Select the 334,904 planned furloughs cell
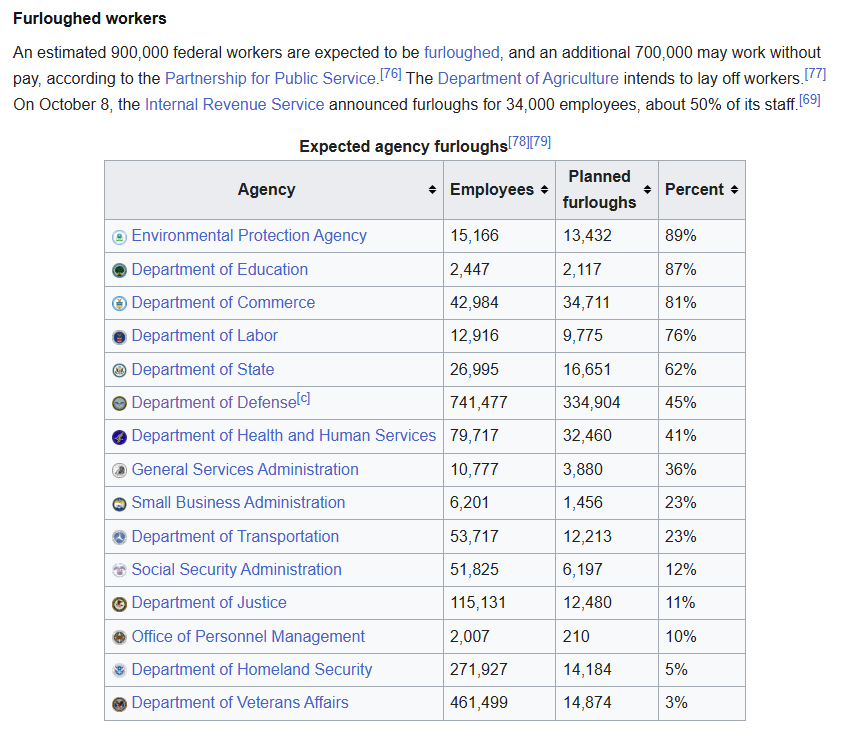 [607, 403]
